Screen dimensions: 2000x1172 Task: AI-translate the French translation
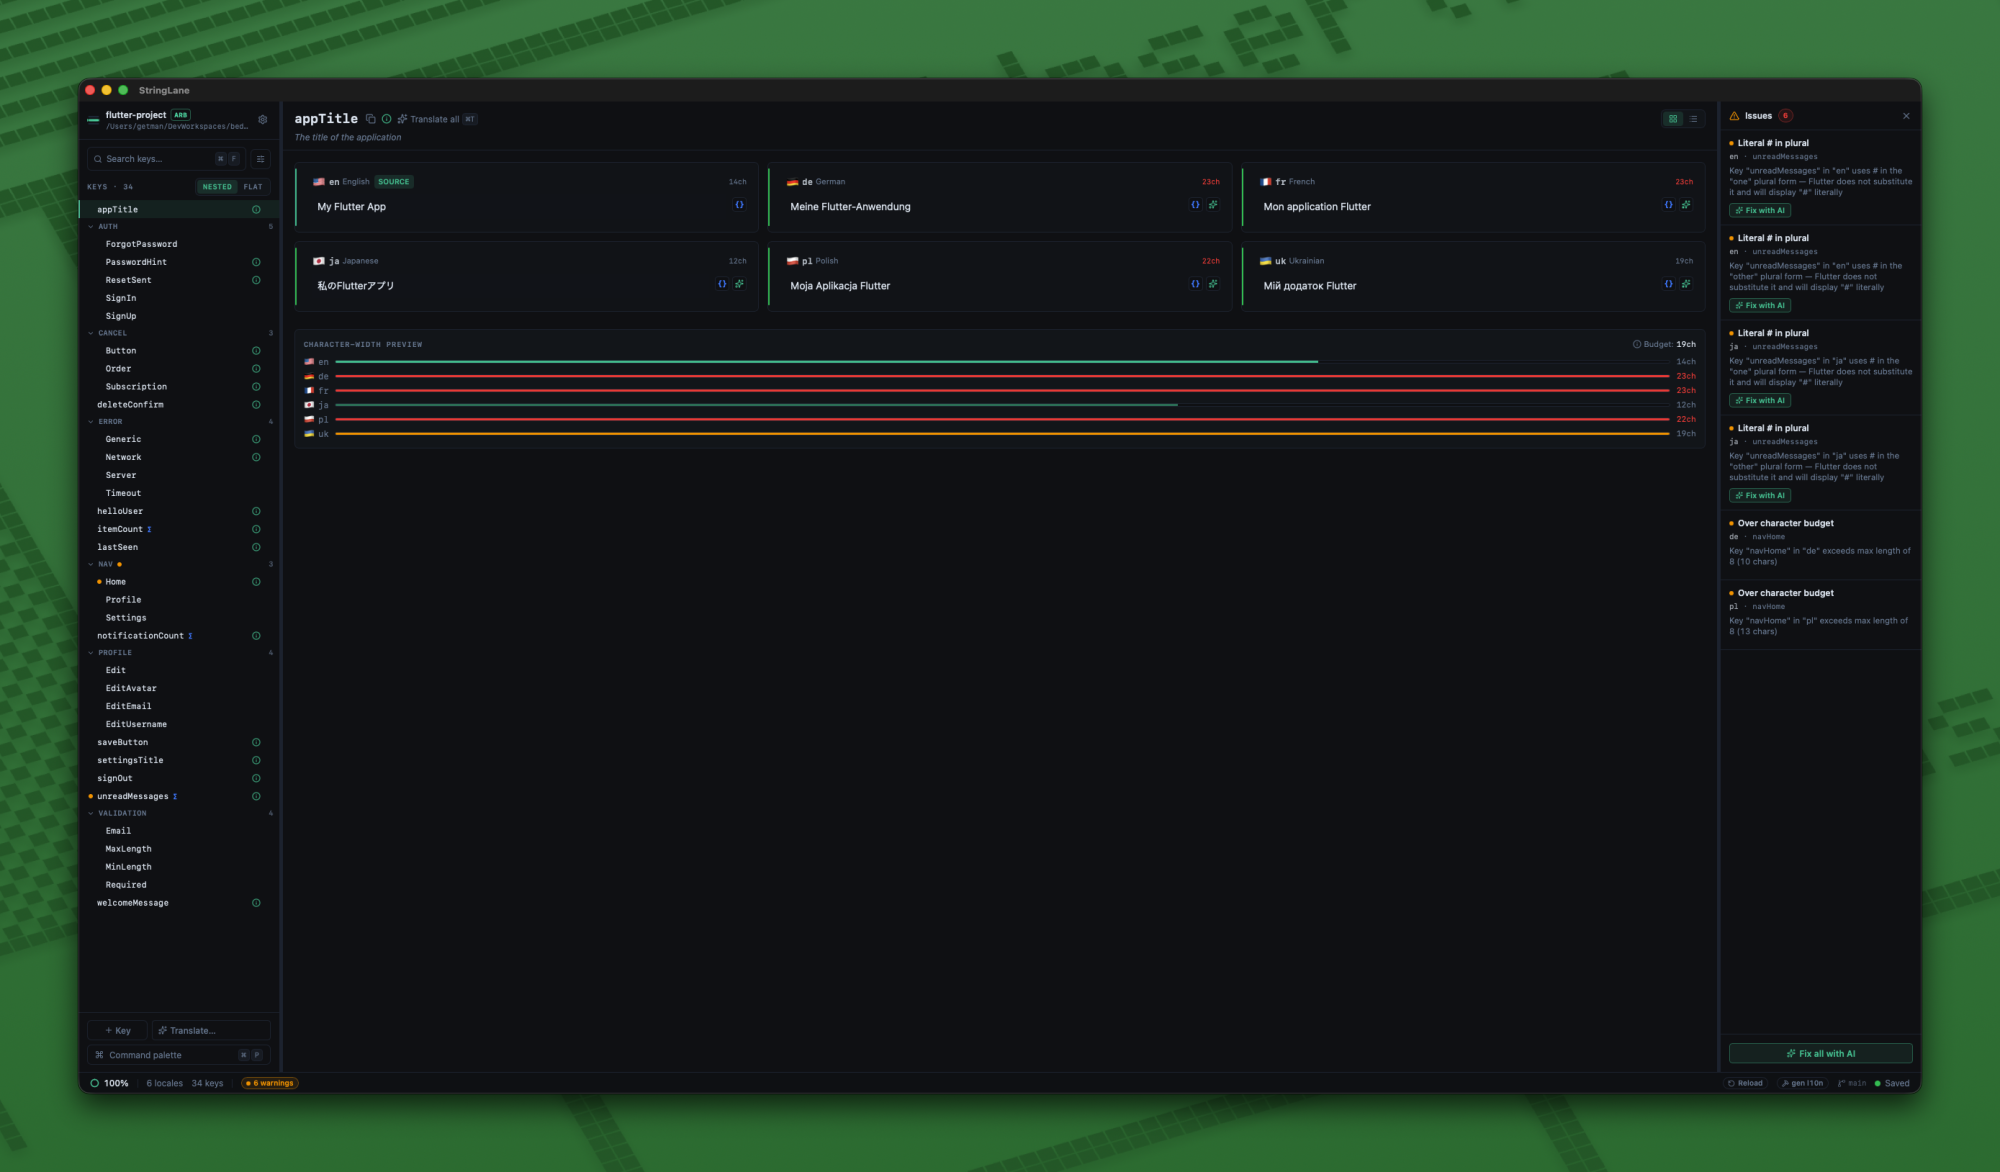(x=1686, y=205)
